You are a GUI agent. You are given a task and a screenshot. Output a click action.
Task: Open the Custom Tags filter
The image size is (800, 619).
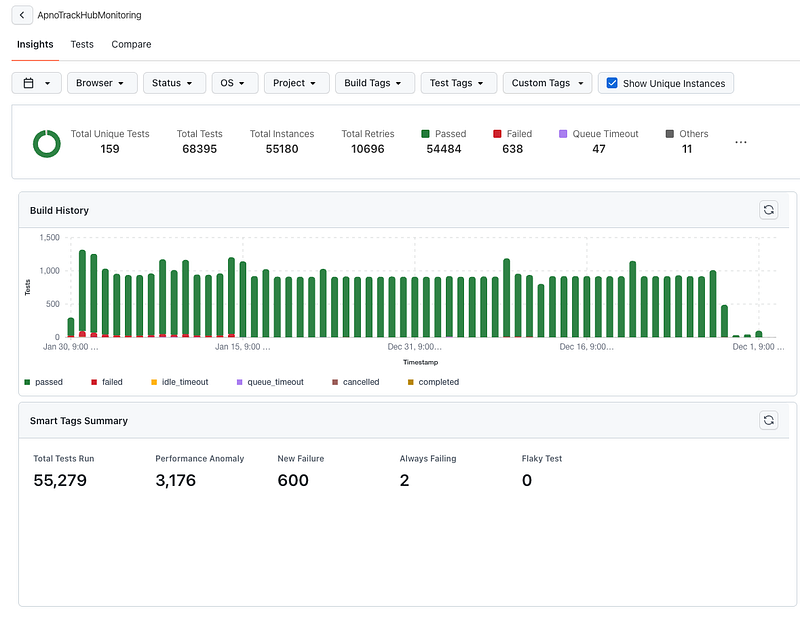click(547, 83)
